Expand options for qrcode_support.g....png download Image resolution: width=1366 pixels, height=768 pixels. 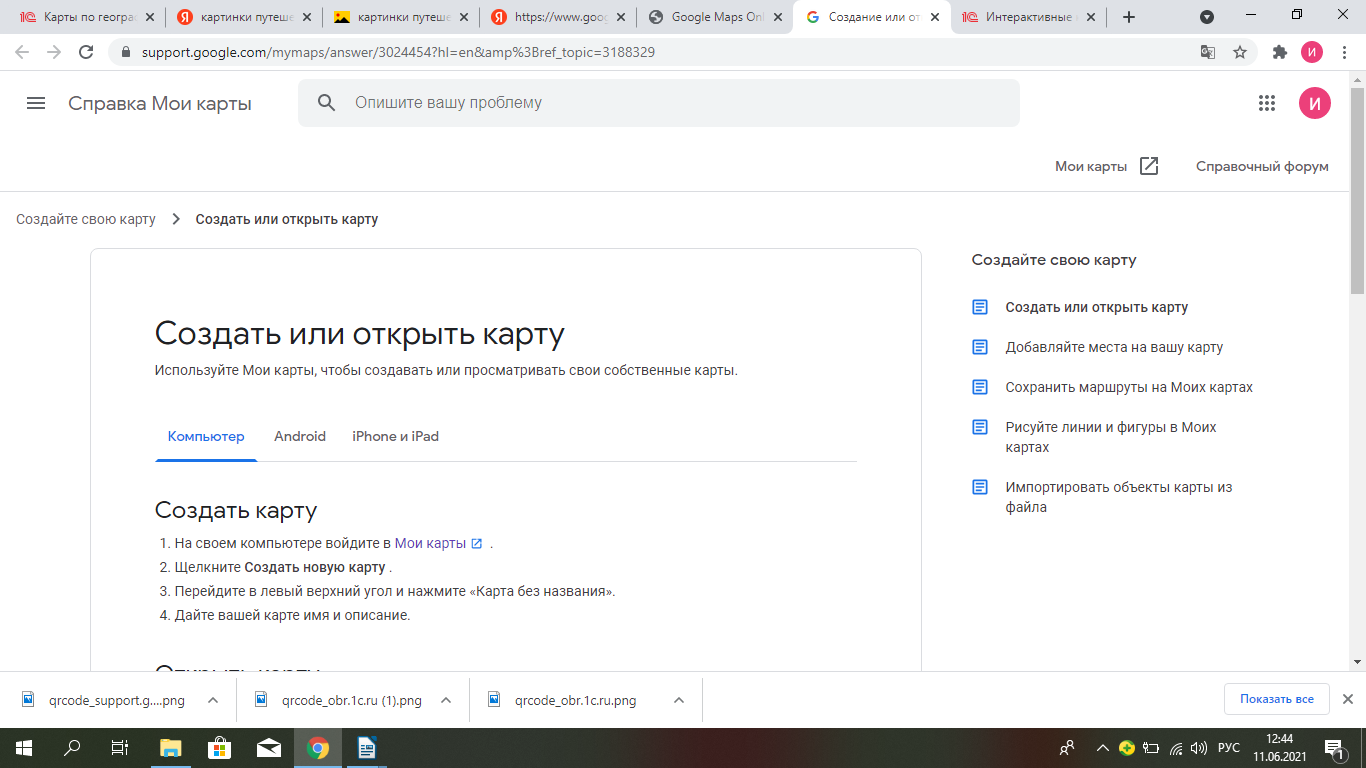coord(213,700)
